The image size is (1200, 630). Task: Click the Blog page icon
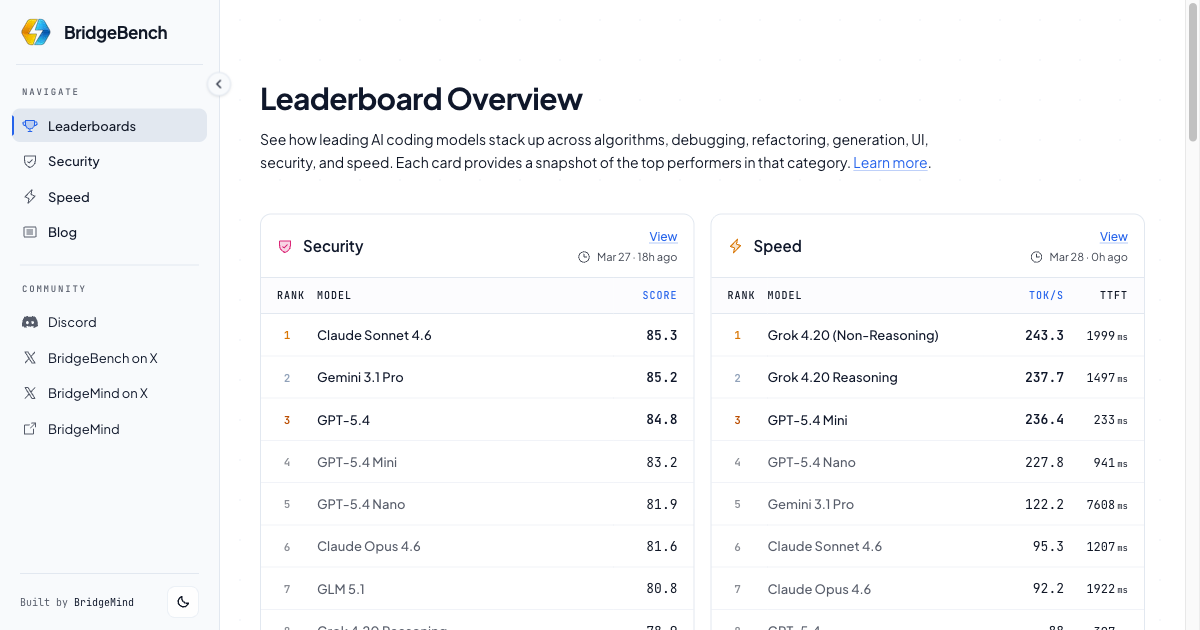pos(30,232)
